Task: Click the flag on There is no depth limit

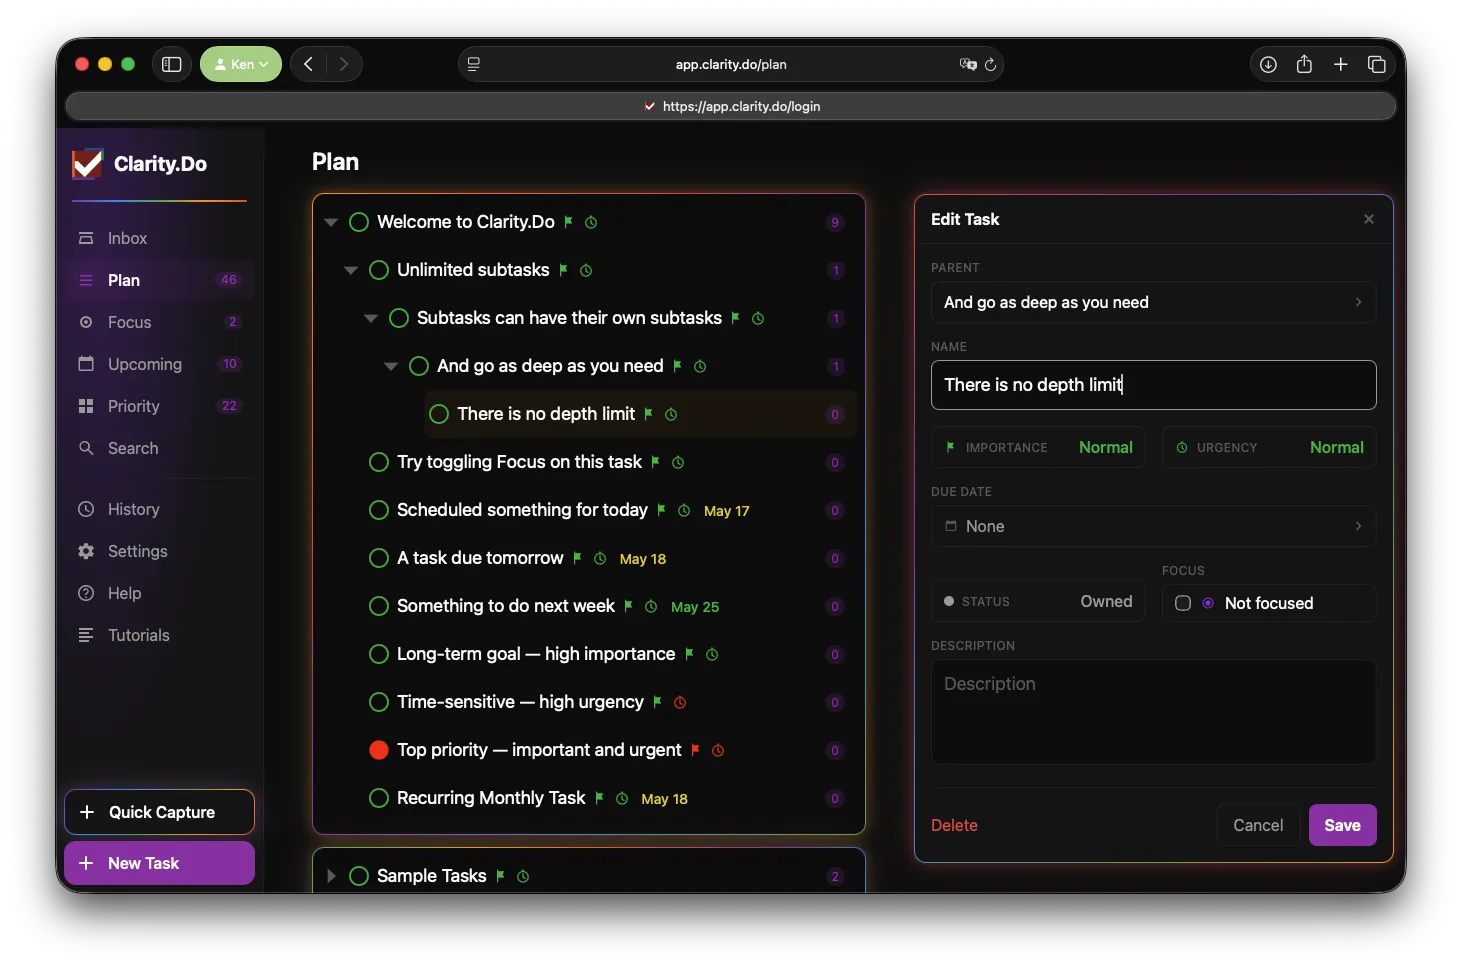Action: 648,414
